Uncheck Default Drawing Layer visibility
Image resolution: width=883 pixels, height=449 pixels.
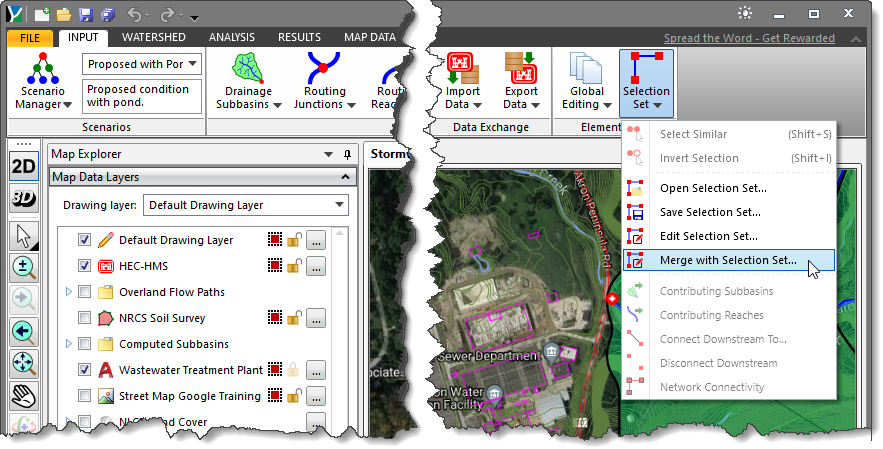click(x=84, y=240)
